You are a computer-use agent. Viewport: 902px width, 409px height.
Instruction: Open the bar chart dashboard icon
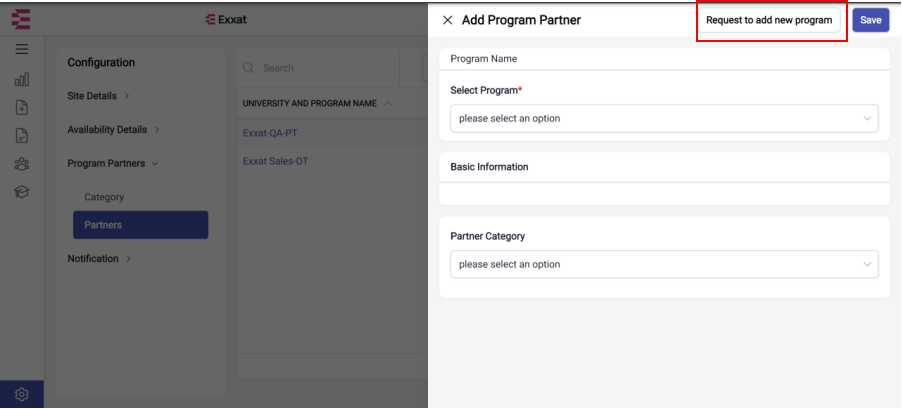click(x=22, y=79)
